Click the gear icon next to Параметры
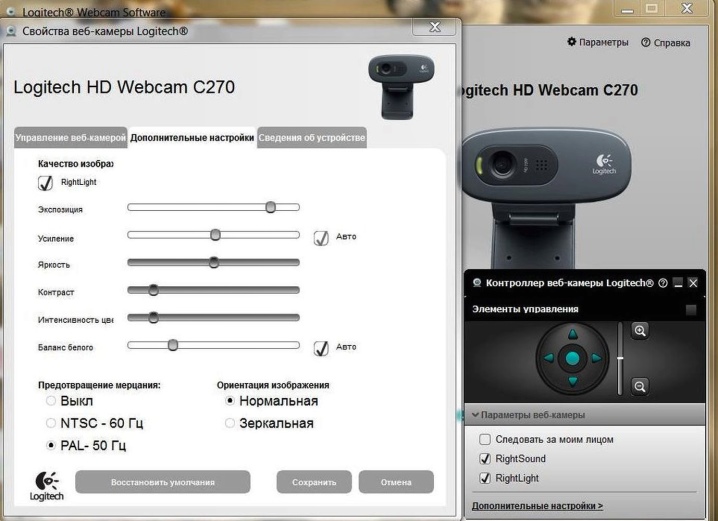Screen dimensions: 718x521 coord(571,42)
